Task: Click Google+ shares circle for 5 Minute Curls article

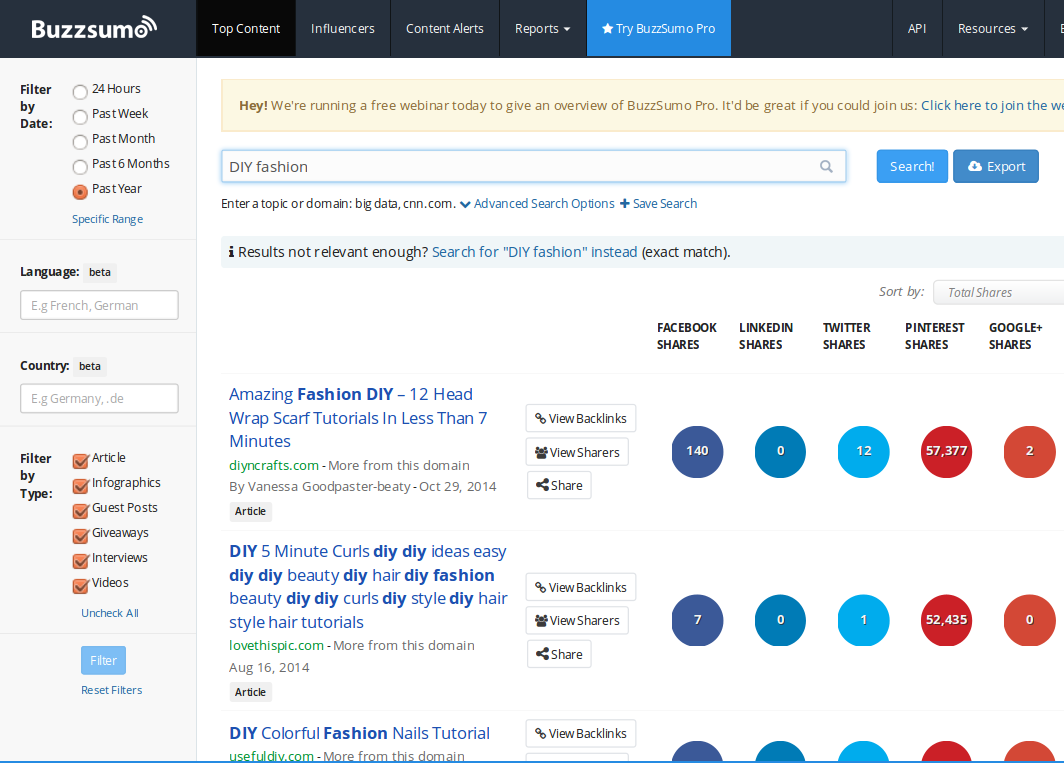Action: [x=1029, y=620]
